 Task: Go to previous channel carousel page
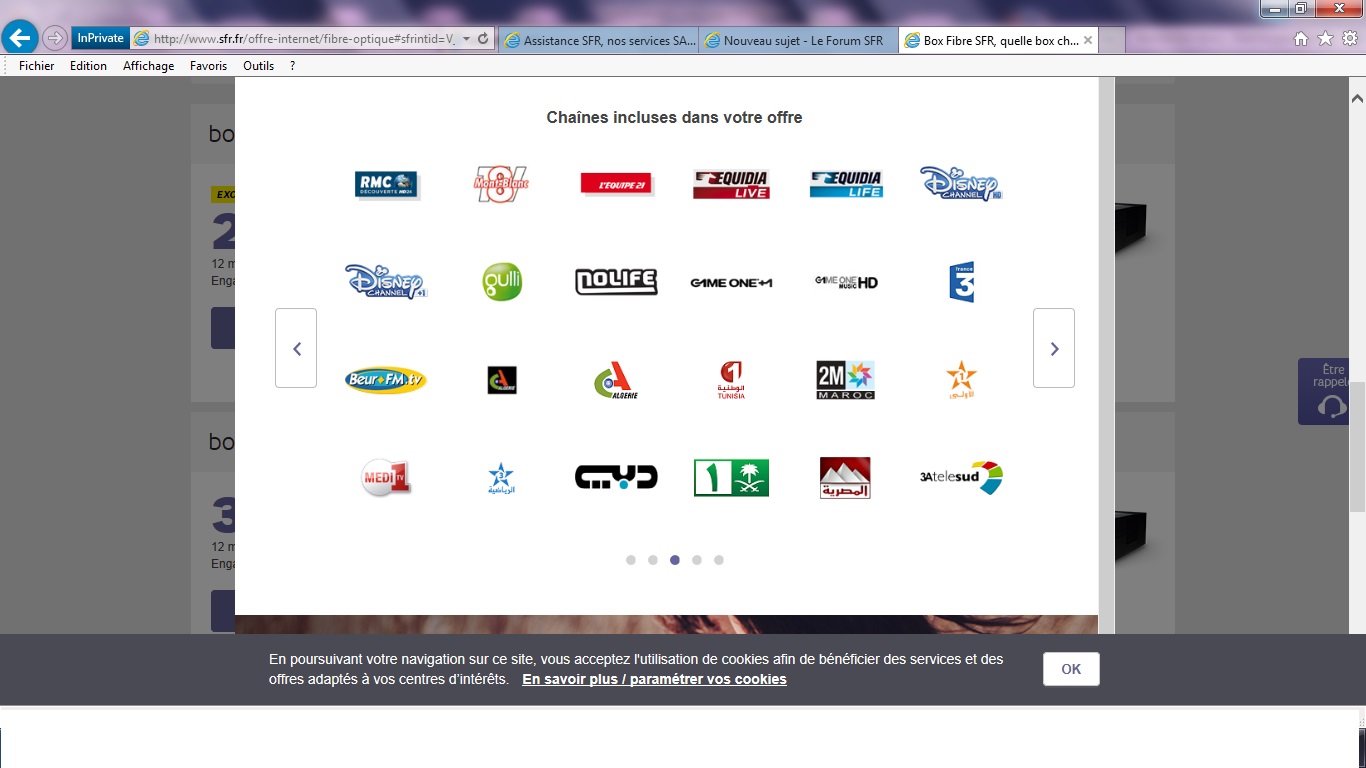coord(296,348)
